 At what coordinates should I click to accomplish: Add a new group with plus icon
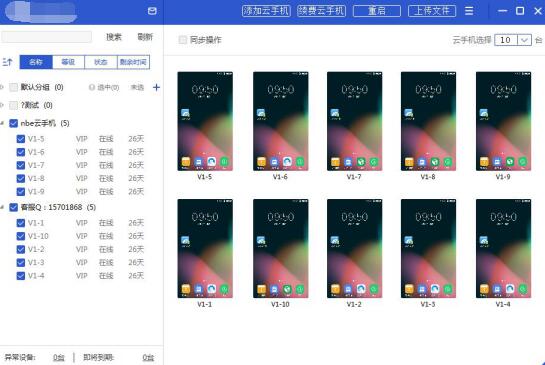pyautogui.click(x=156, y=87)
